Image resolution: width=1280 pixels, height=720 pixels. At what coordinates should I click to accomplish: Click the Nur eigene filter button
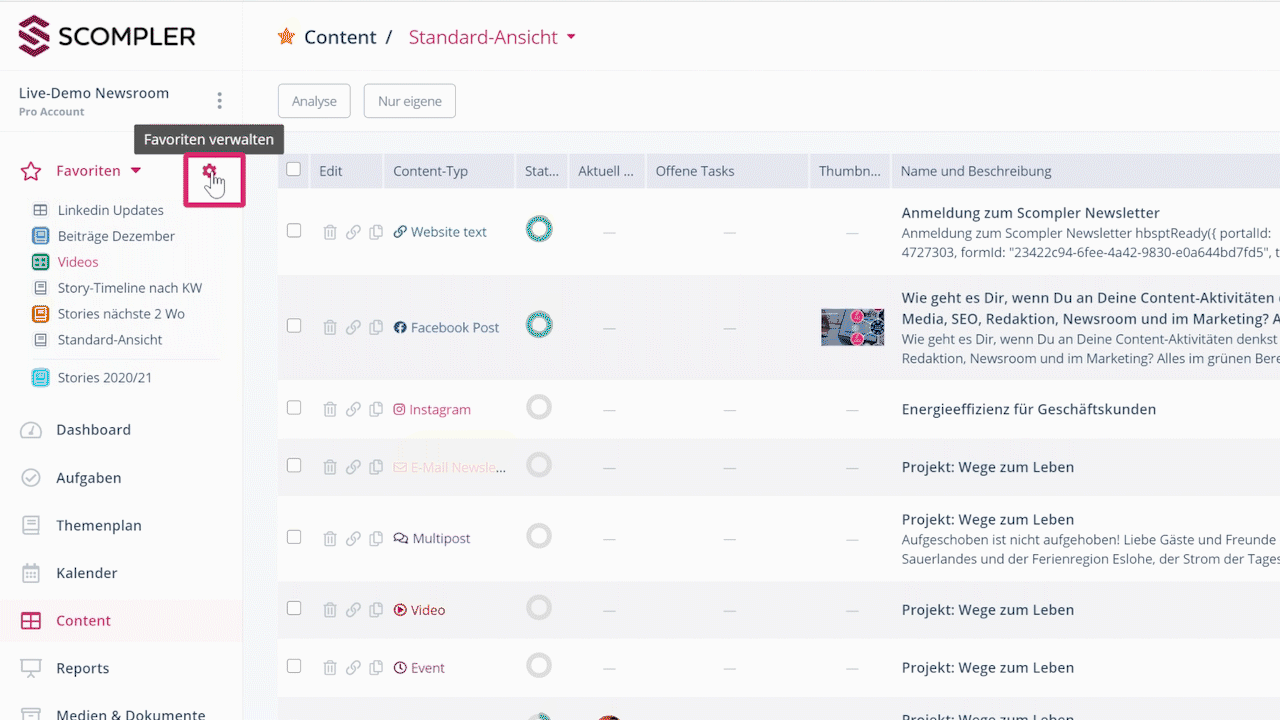click(x=410, y=101)
